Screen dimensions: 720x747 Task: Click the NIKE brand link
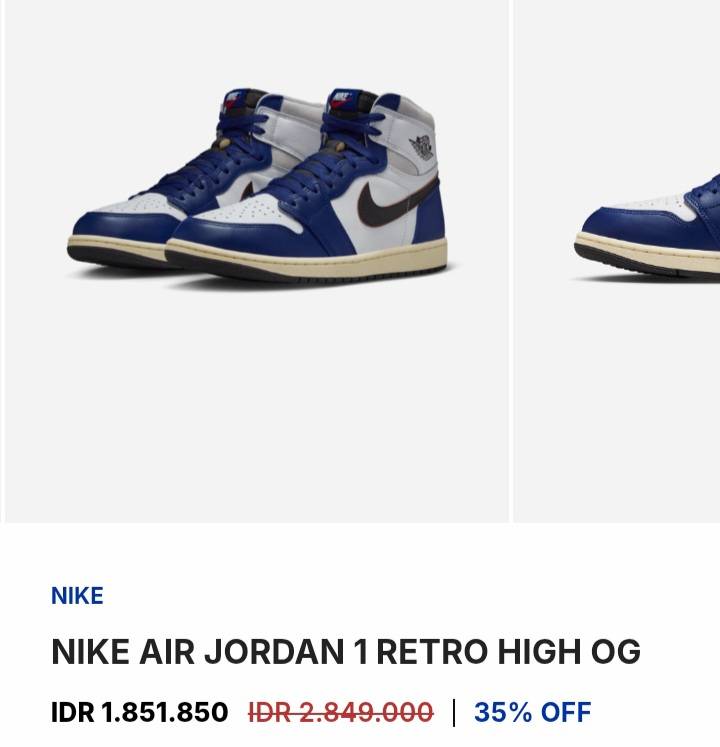click(77, 596)
